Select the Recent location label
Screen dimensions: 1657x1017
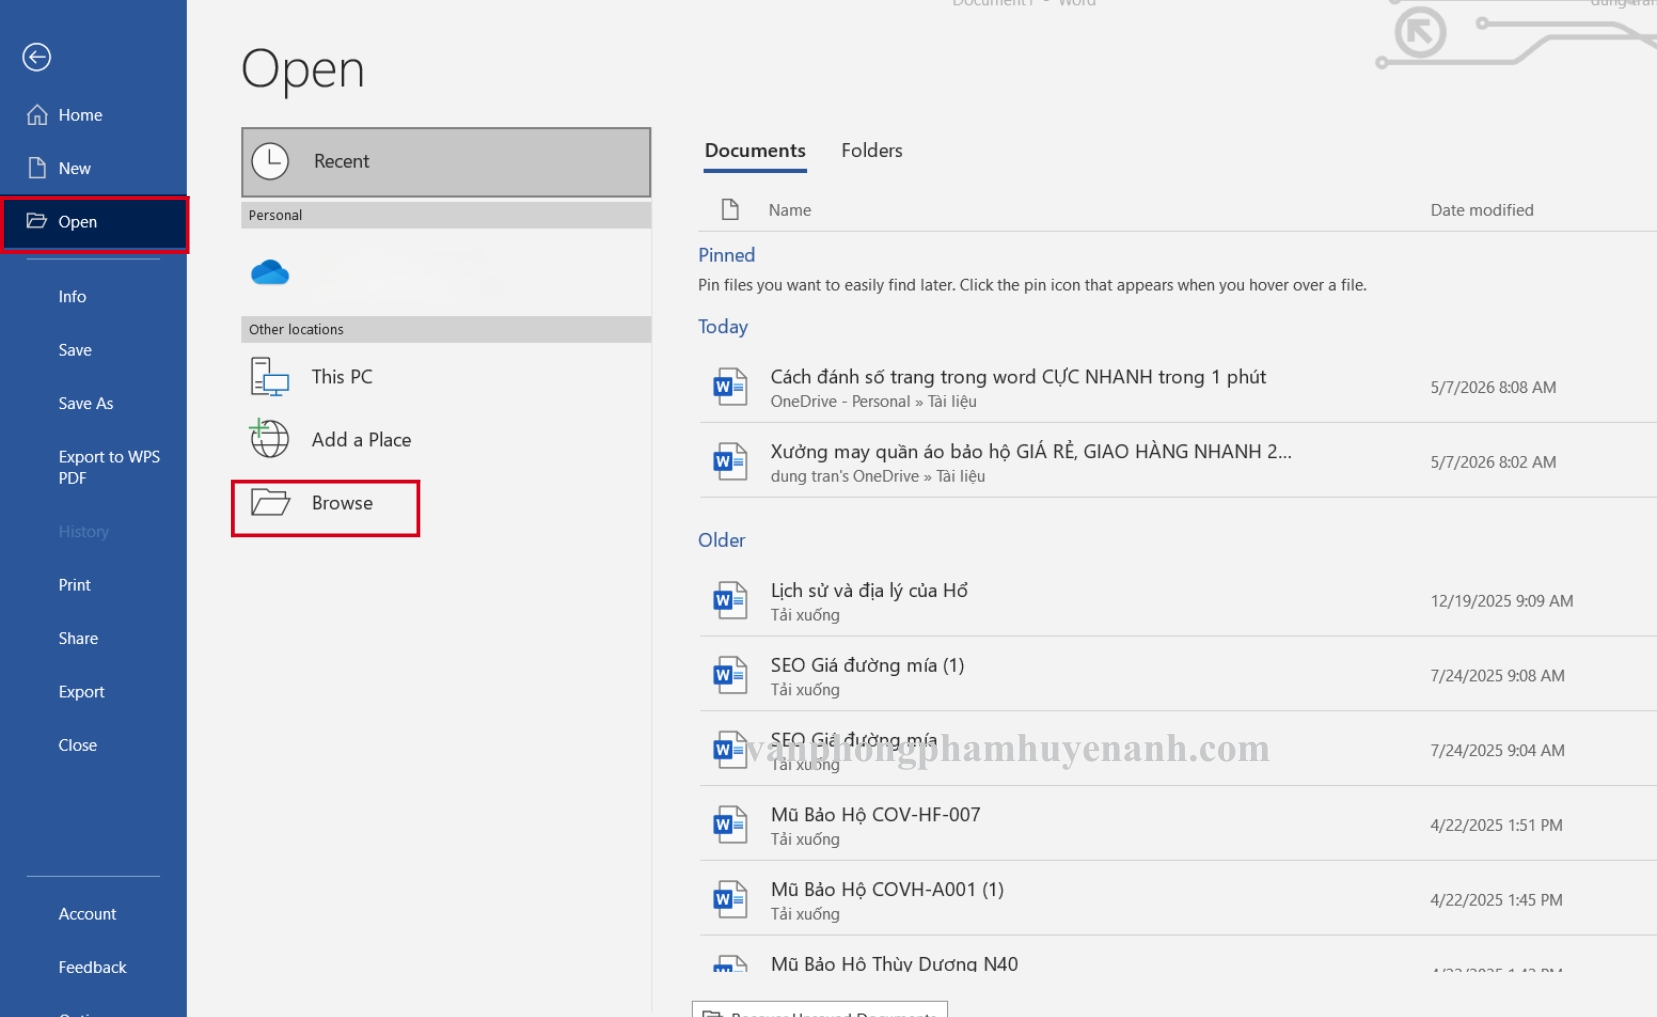[x=342, y=161]
